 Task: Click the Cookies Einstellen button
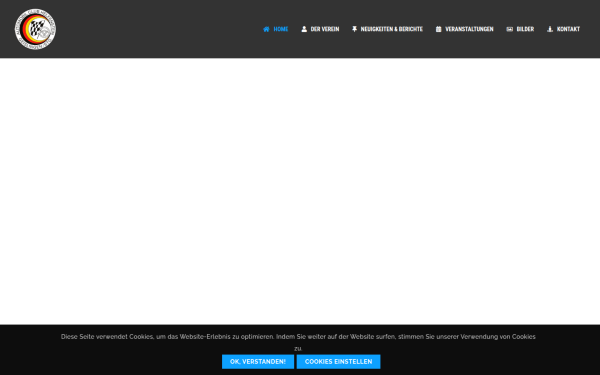[339, 362]
